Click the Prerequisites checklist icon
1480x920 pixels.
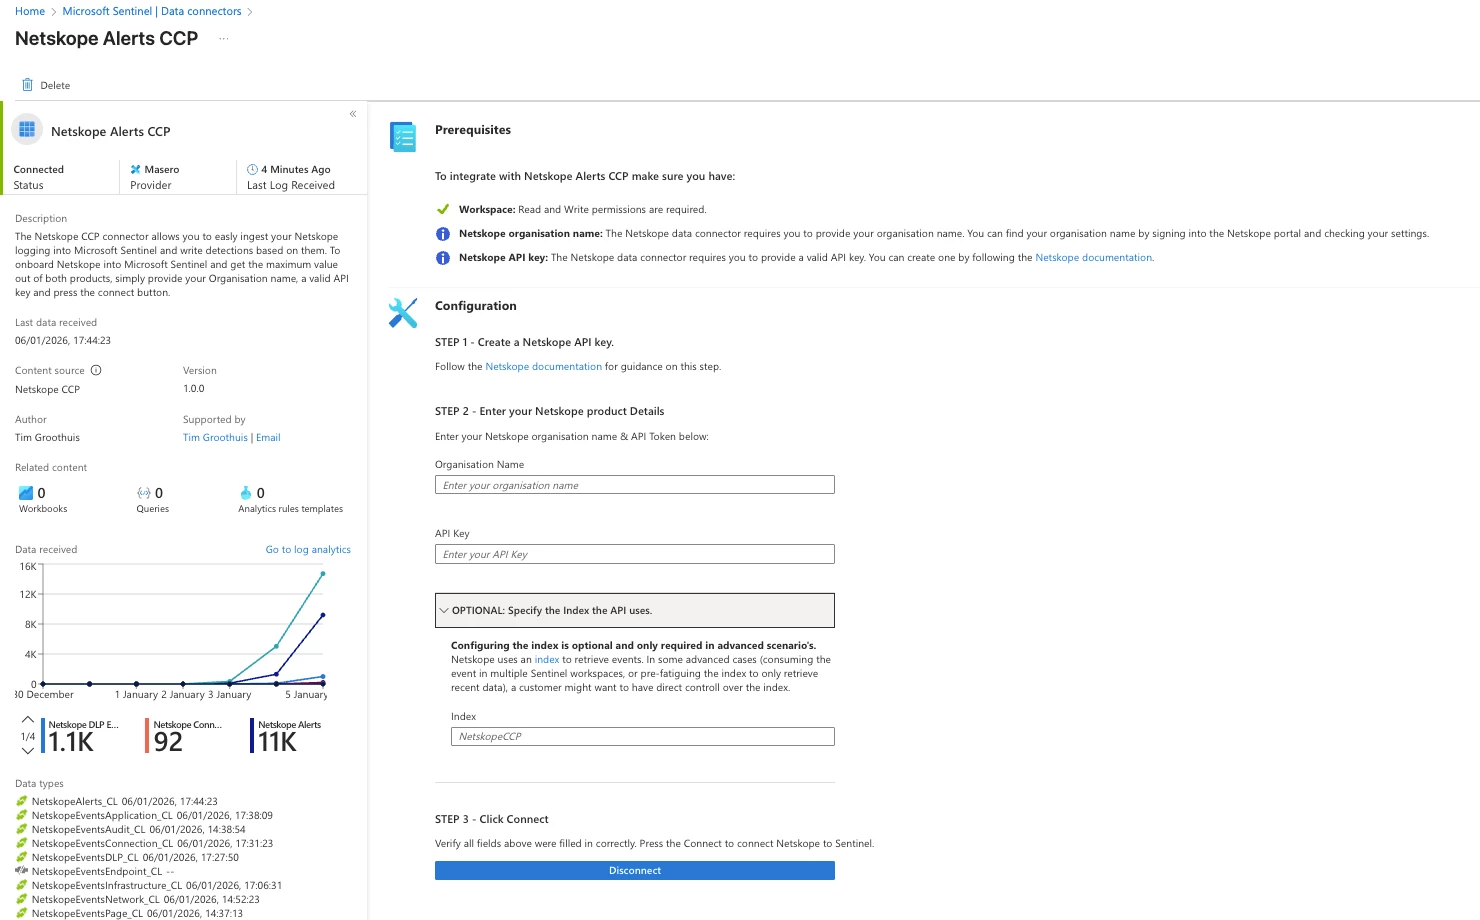point(403,137)
